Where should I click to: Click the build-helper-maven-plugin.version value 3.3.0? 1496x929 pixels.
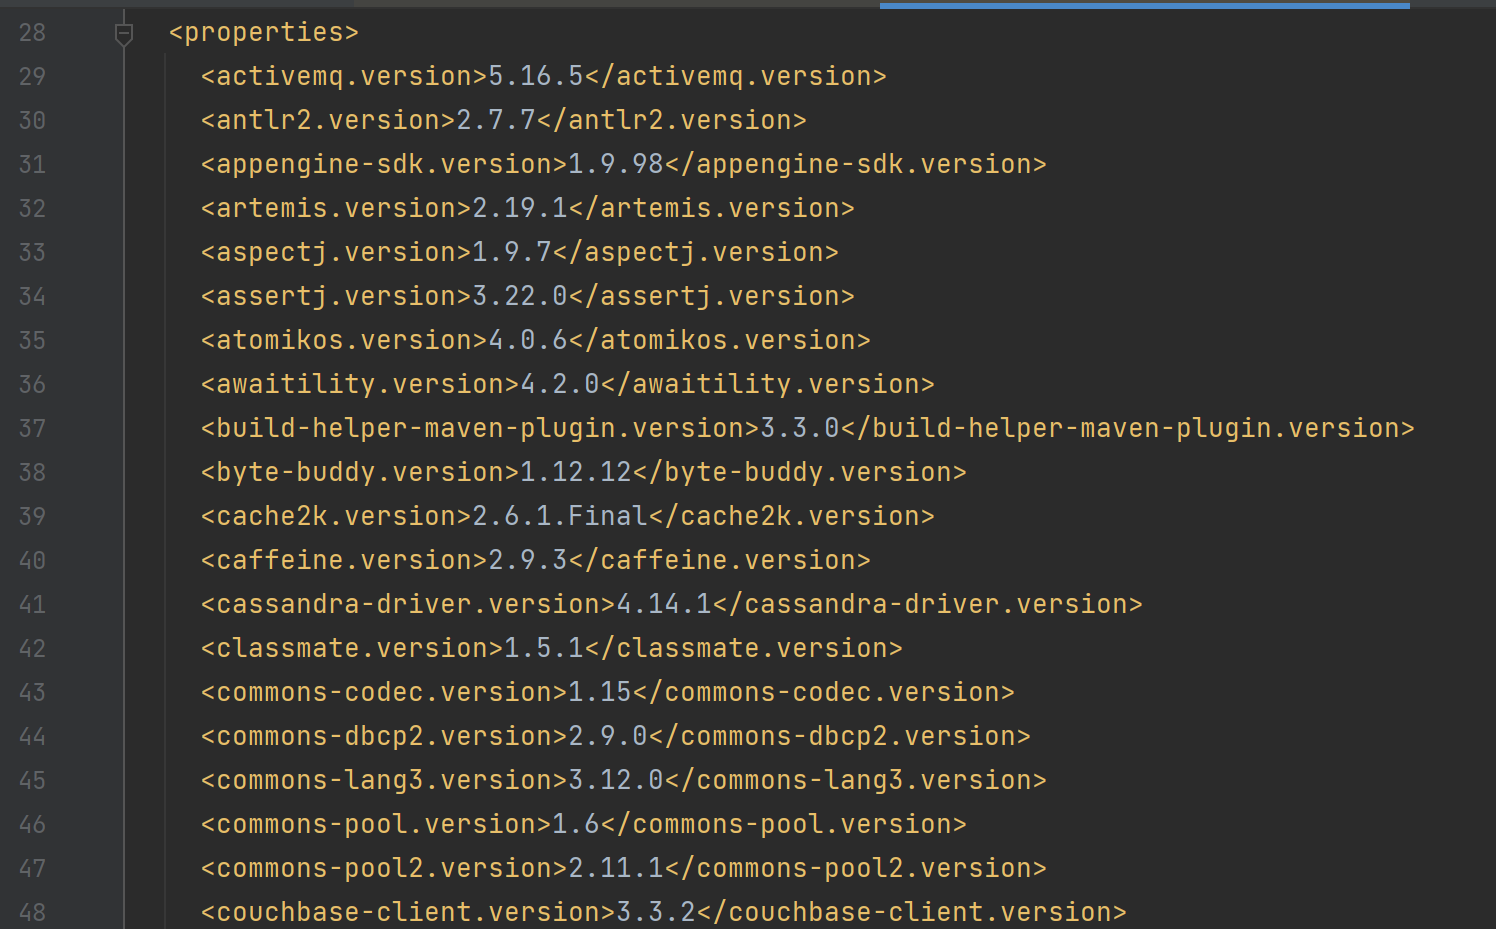pos(800,428)
